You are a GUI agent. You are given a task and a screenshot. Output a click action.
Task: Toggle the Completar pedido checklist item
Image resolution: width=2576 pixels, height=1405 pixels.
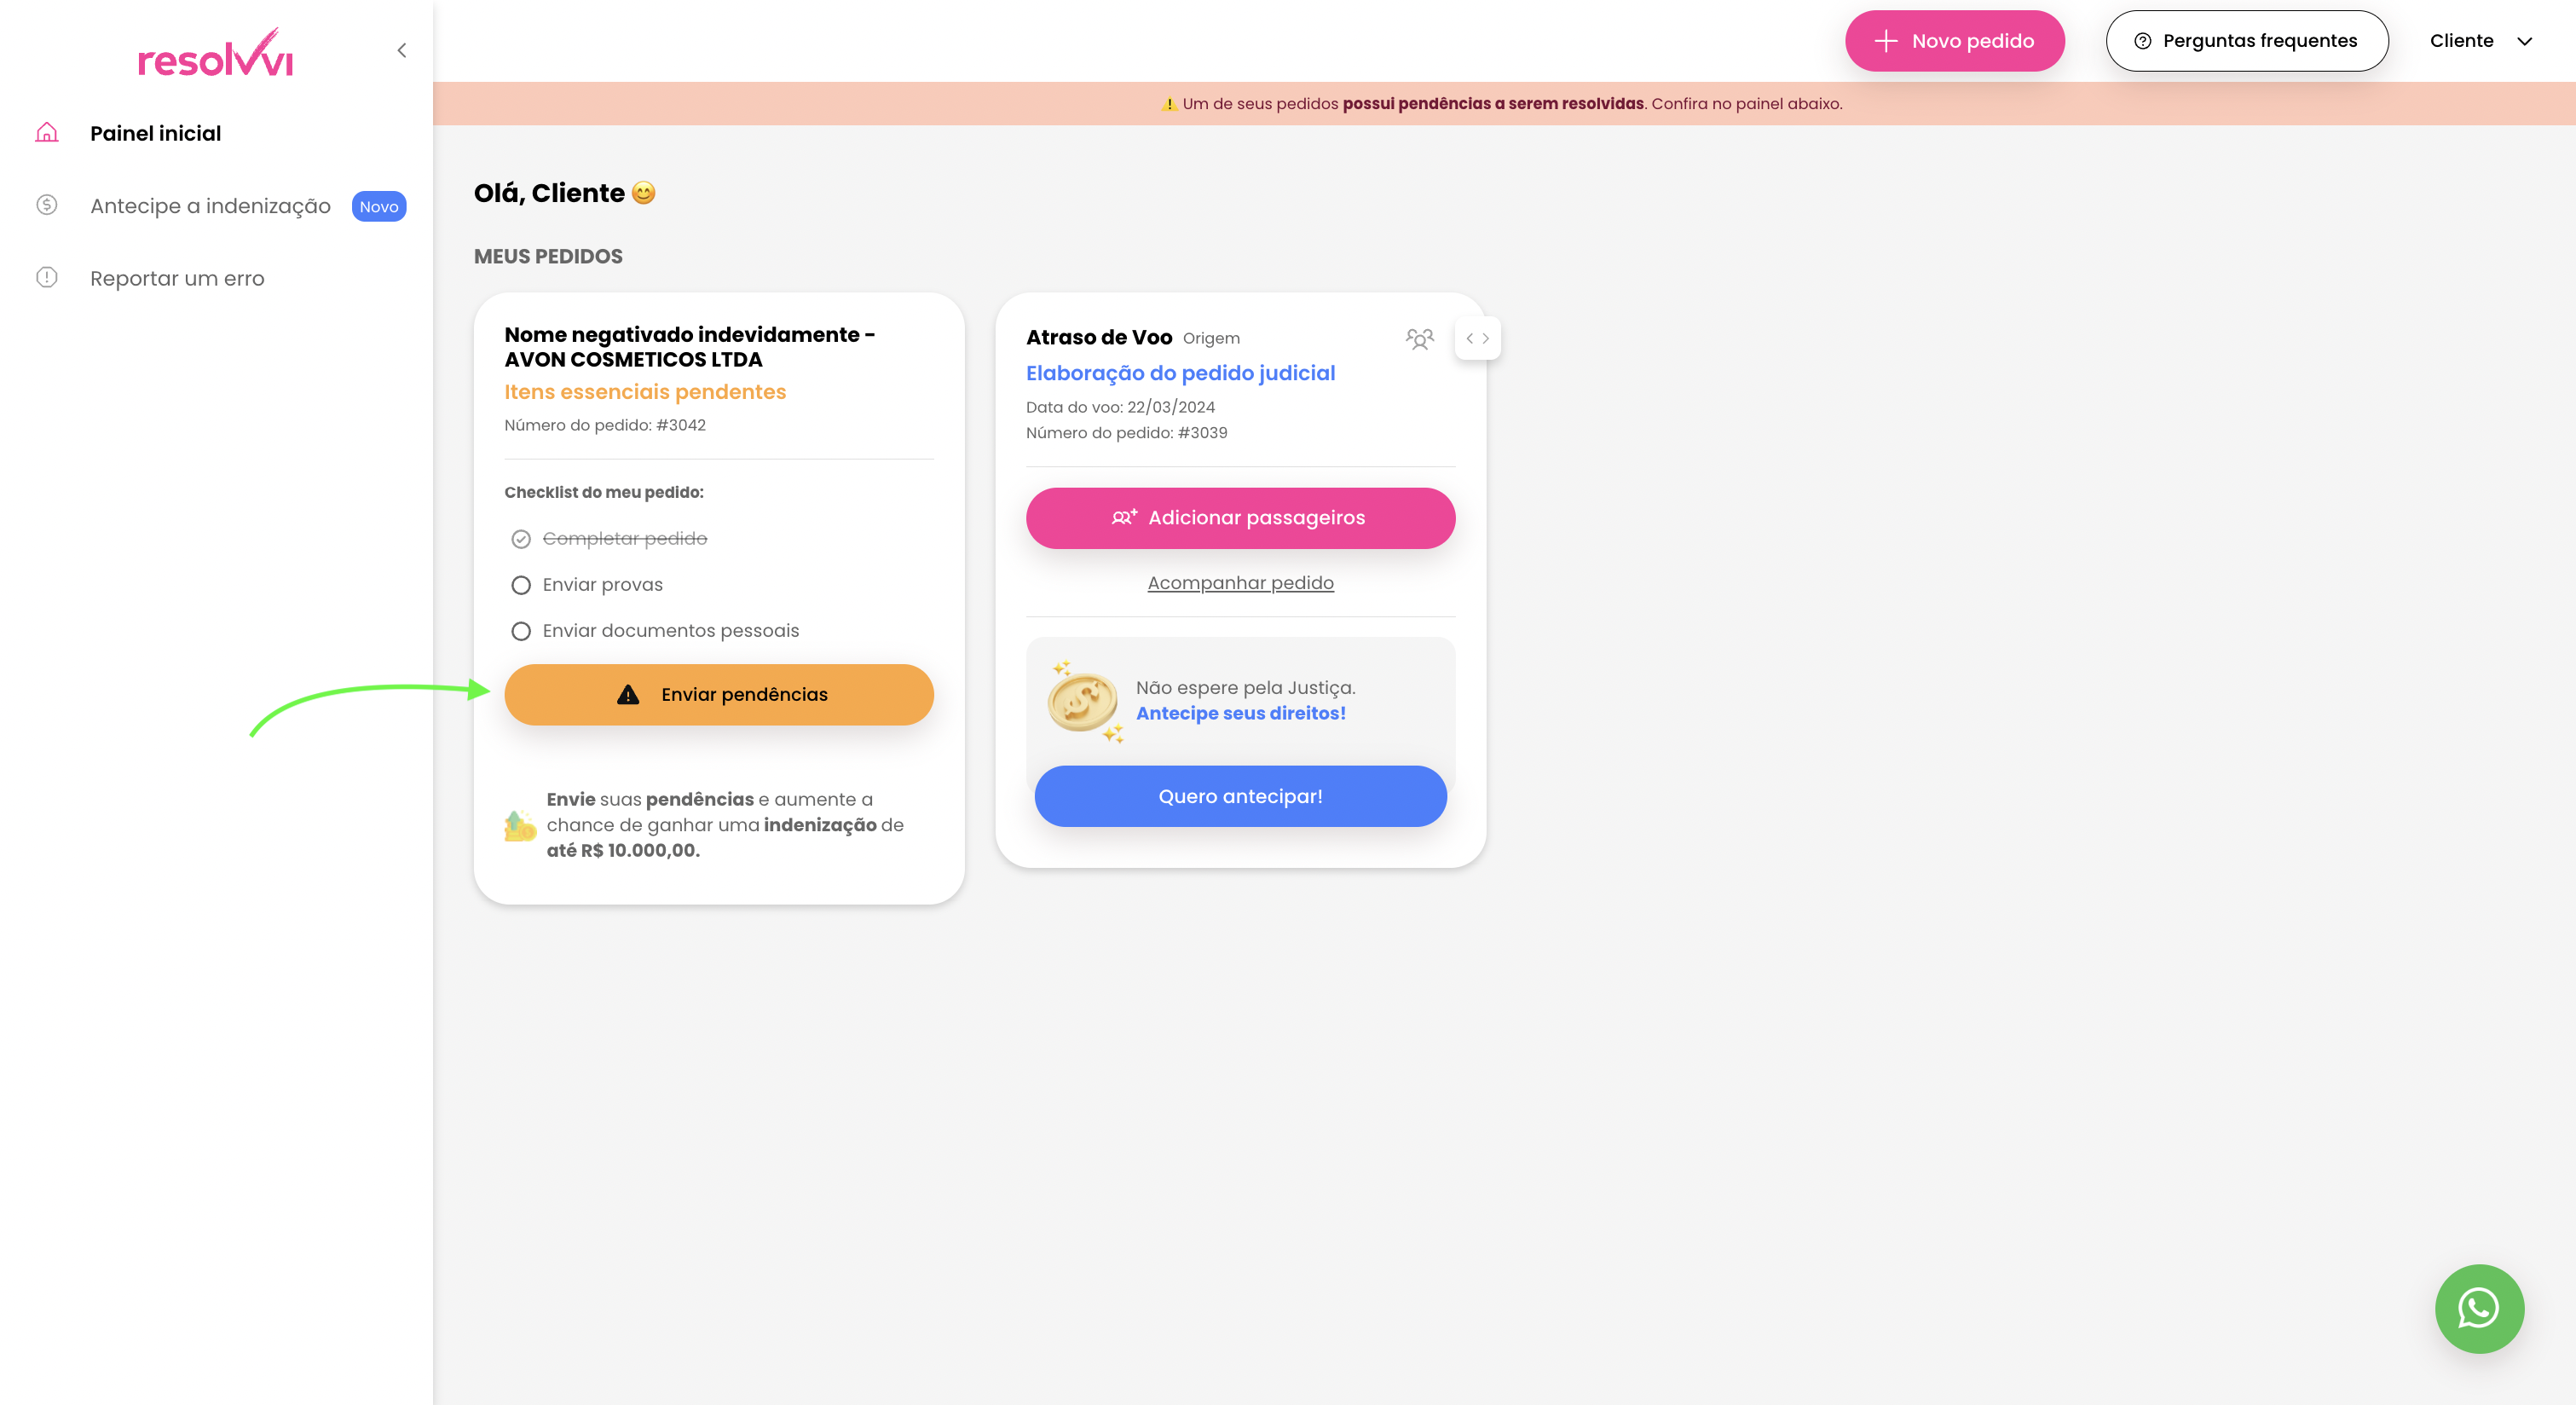pyautogui.click(x=521, y=539)
